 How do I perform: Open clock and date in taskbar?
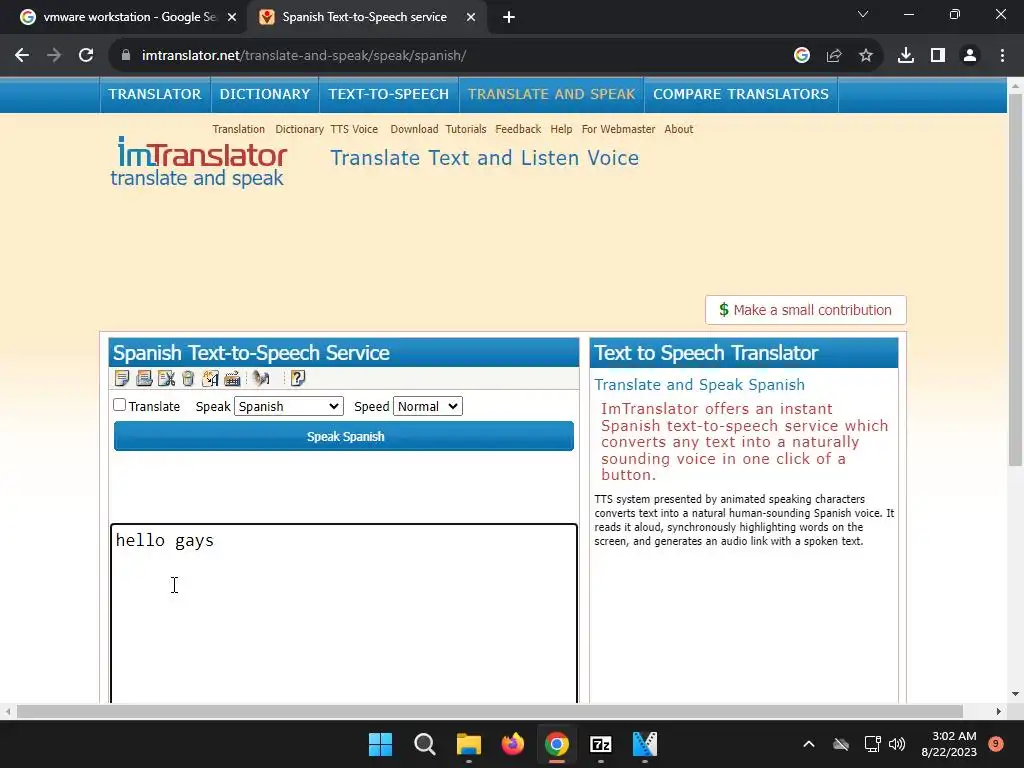pyautogui.click(x=949, y=744)
